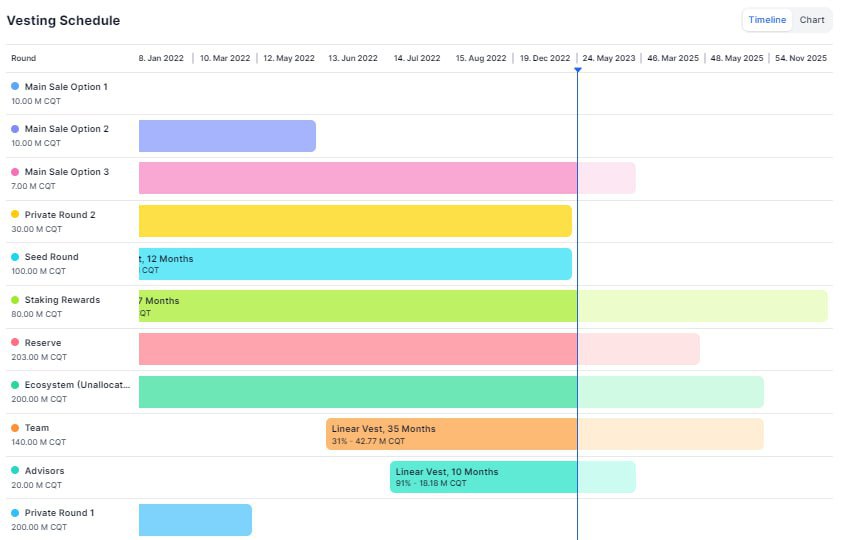The width and height of the screenshot is (858, 540).
Task: Click the red dot beside Reserve
Action: (x=15, y=343)
